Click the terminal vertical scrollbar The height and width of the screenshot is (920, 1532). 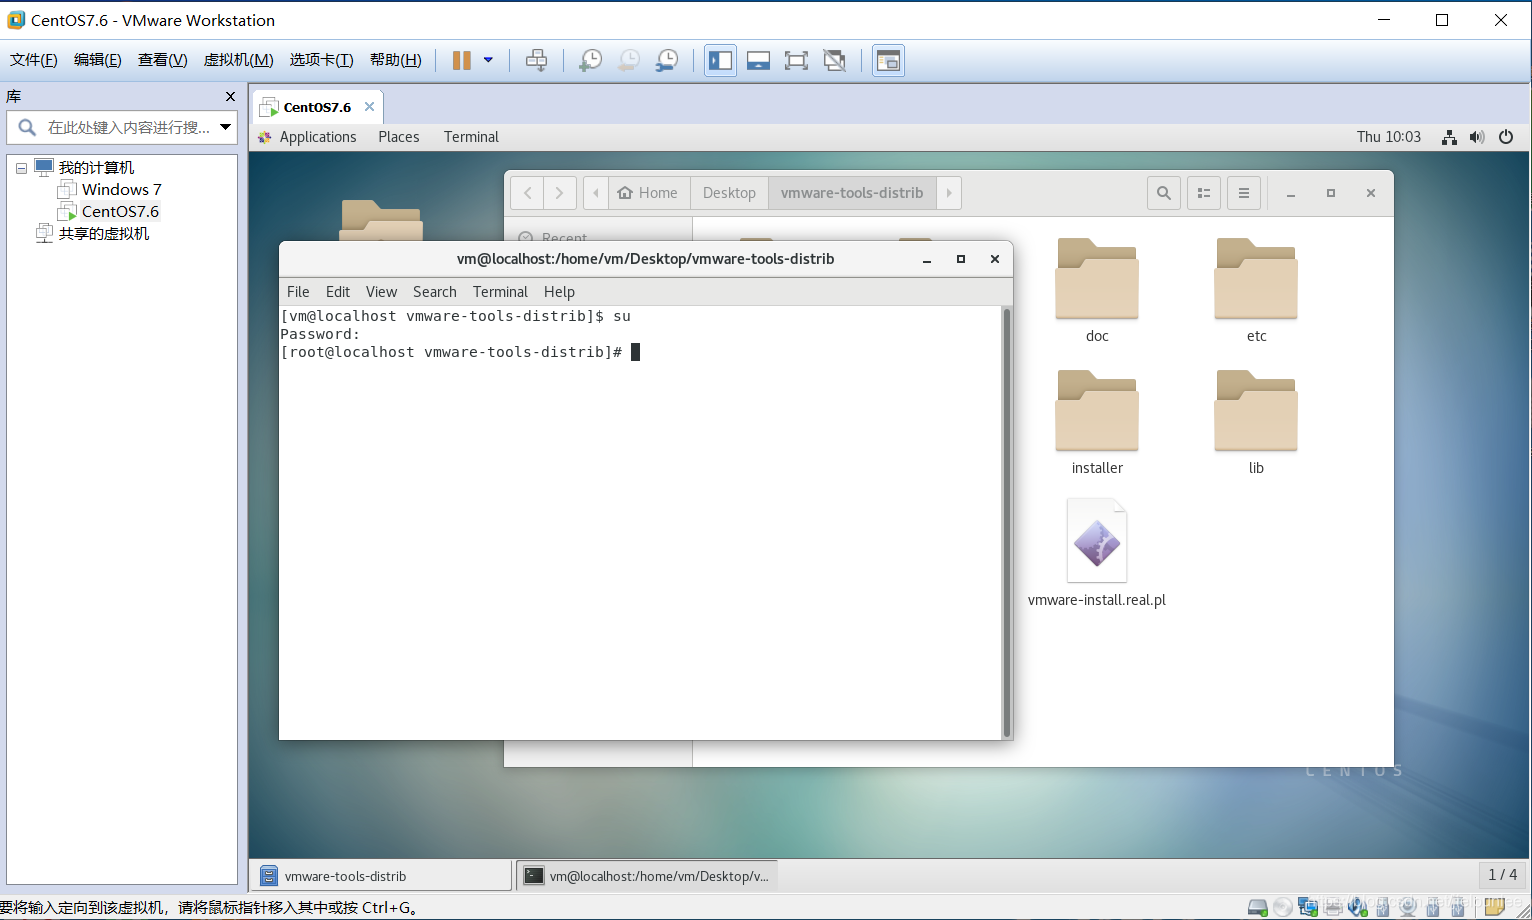1007,523
